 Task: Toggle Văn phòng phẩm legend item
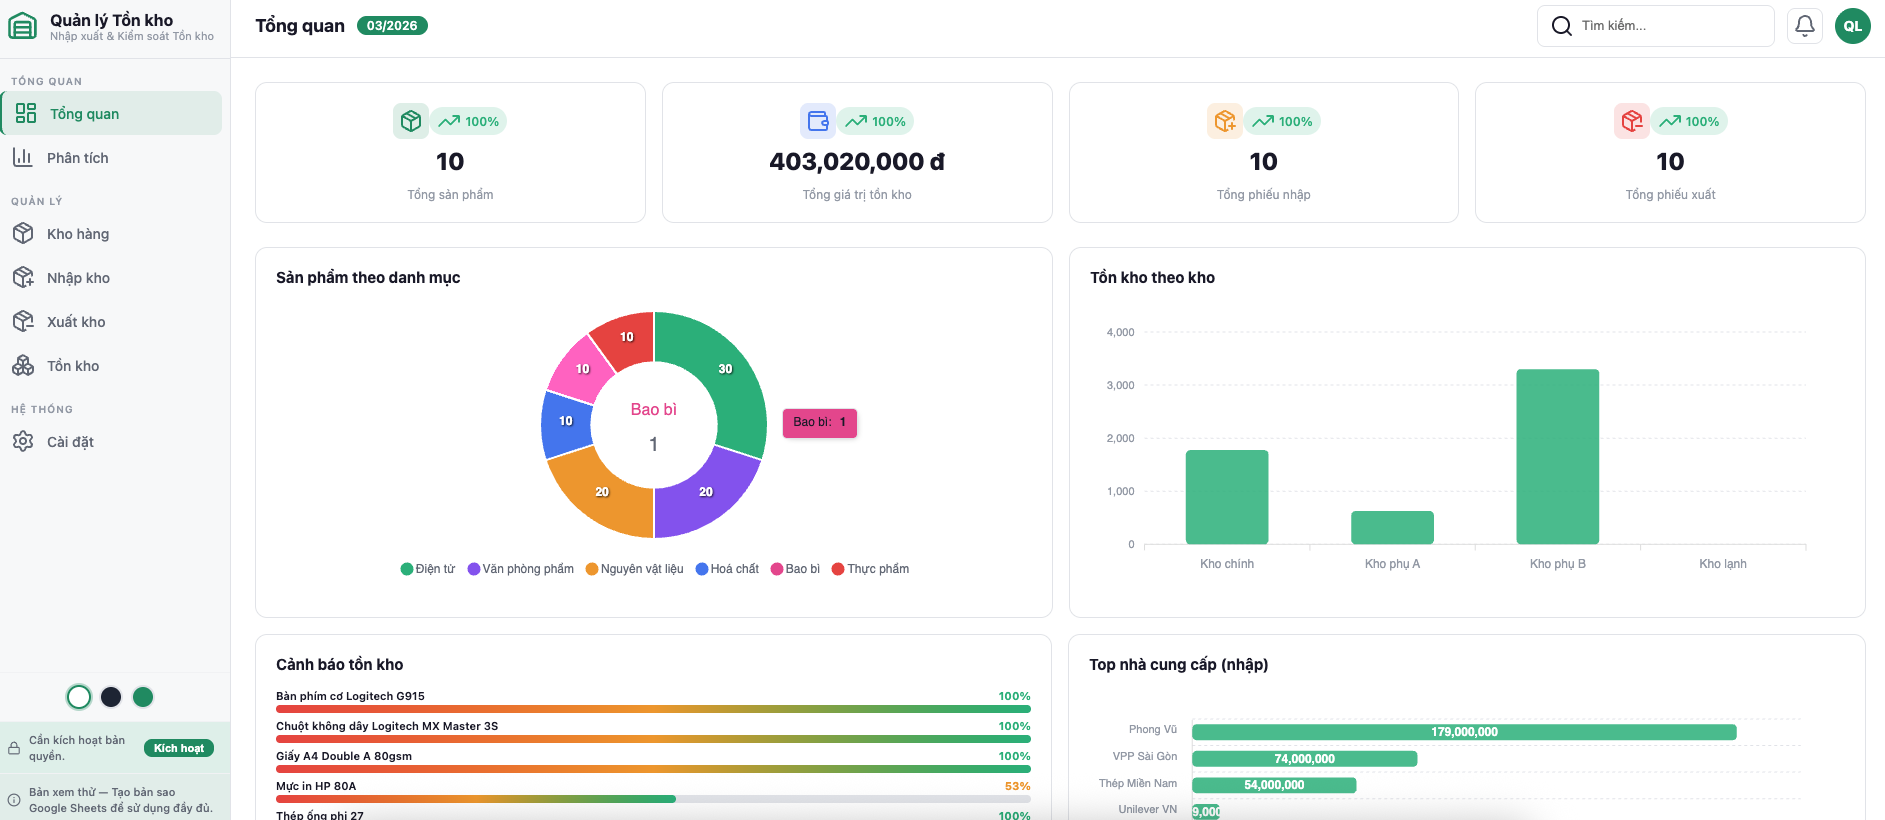tap(521, 569)
